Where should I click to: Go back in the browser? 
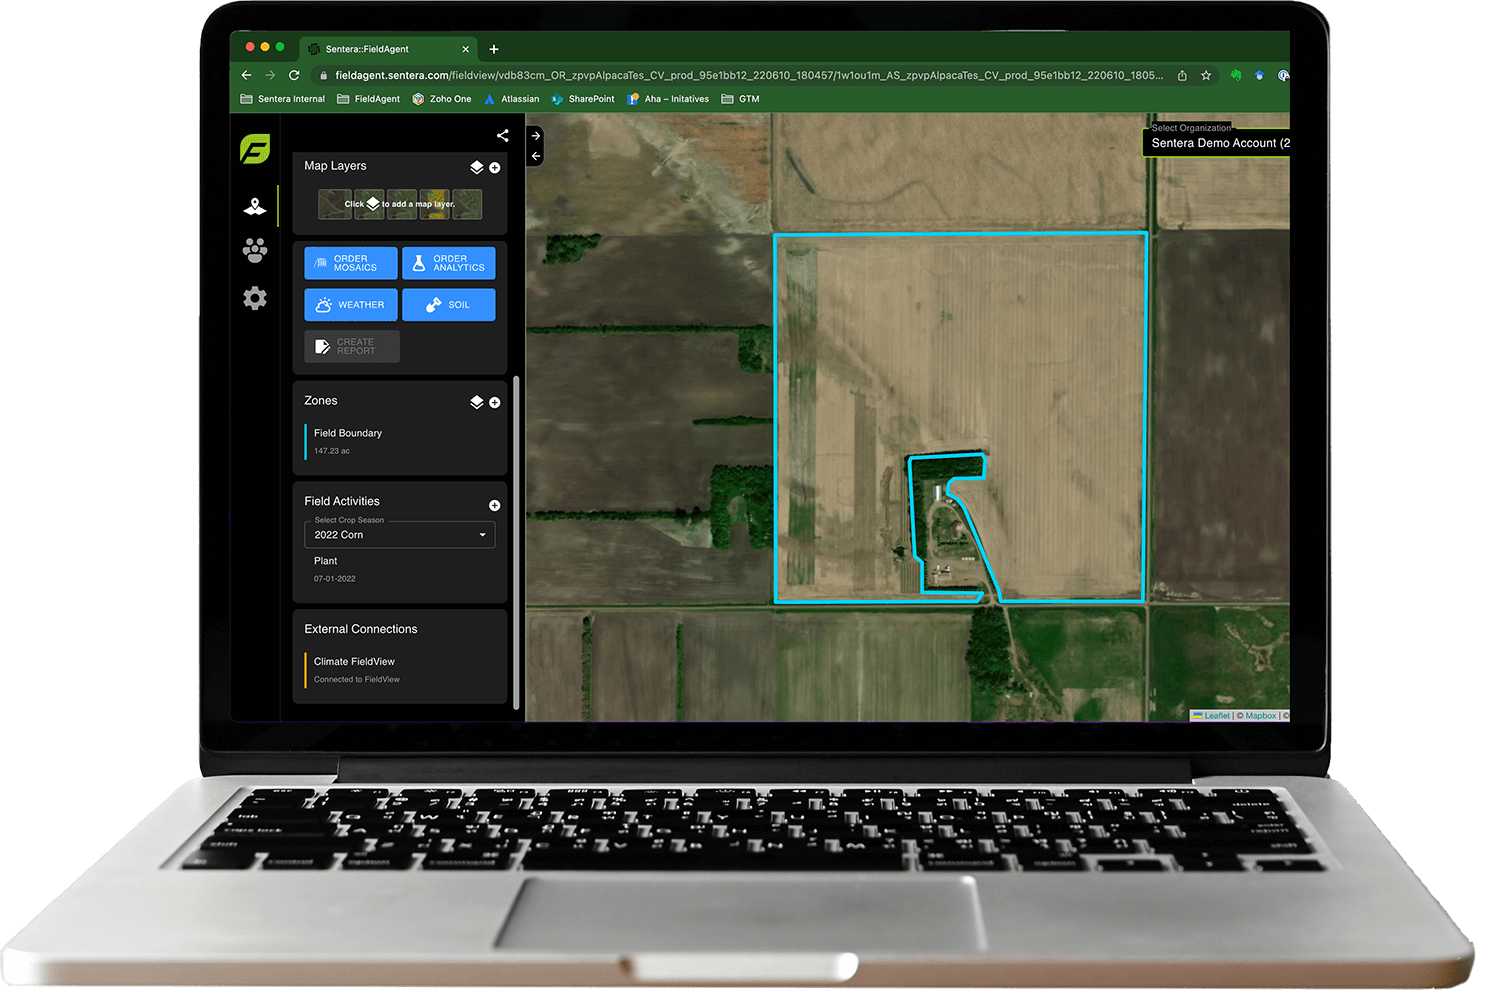click(247, 75)
